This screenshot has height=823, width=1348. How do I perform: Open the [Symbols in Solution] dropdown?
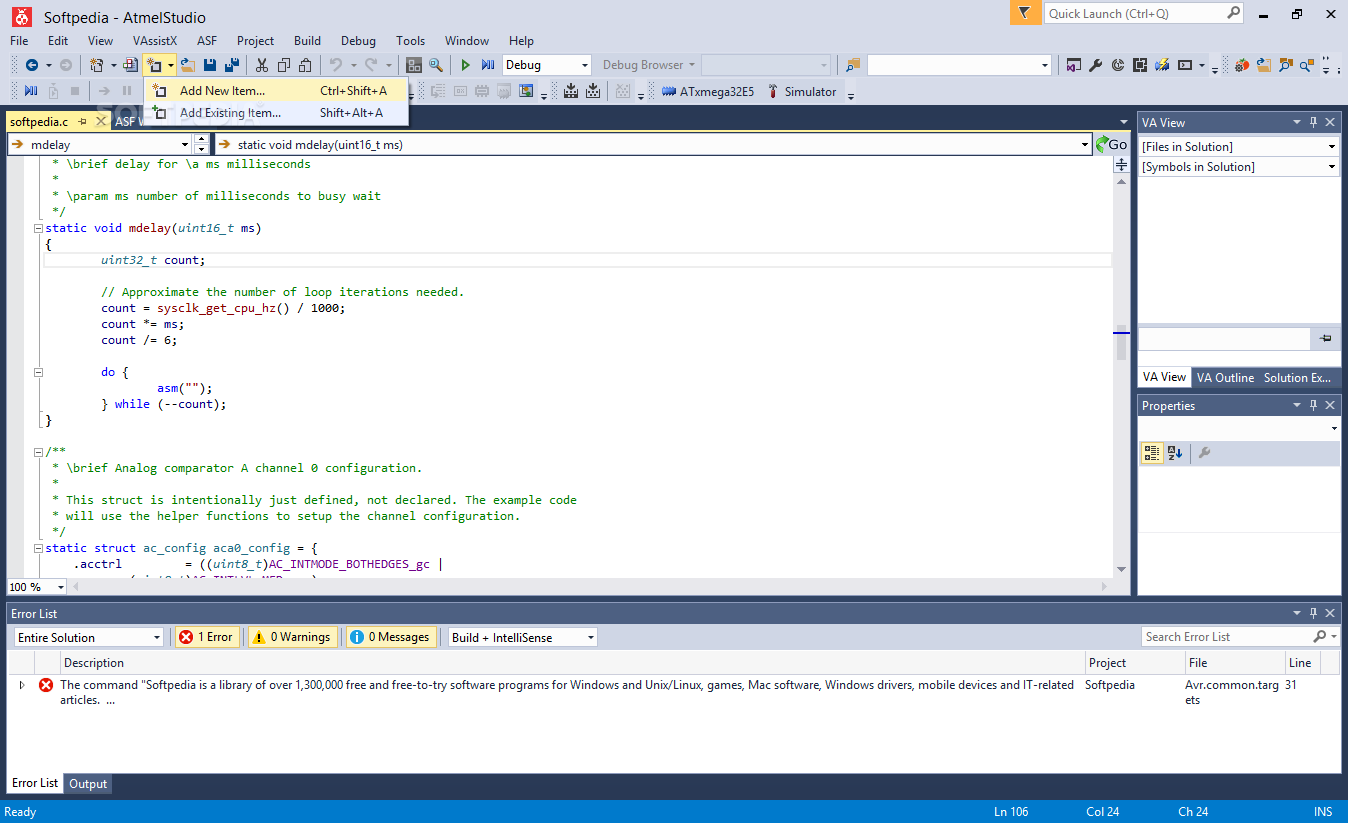(x=1332, y=167)
